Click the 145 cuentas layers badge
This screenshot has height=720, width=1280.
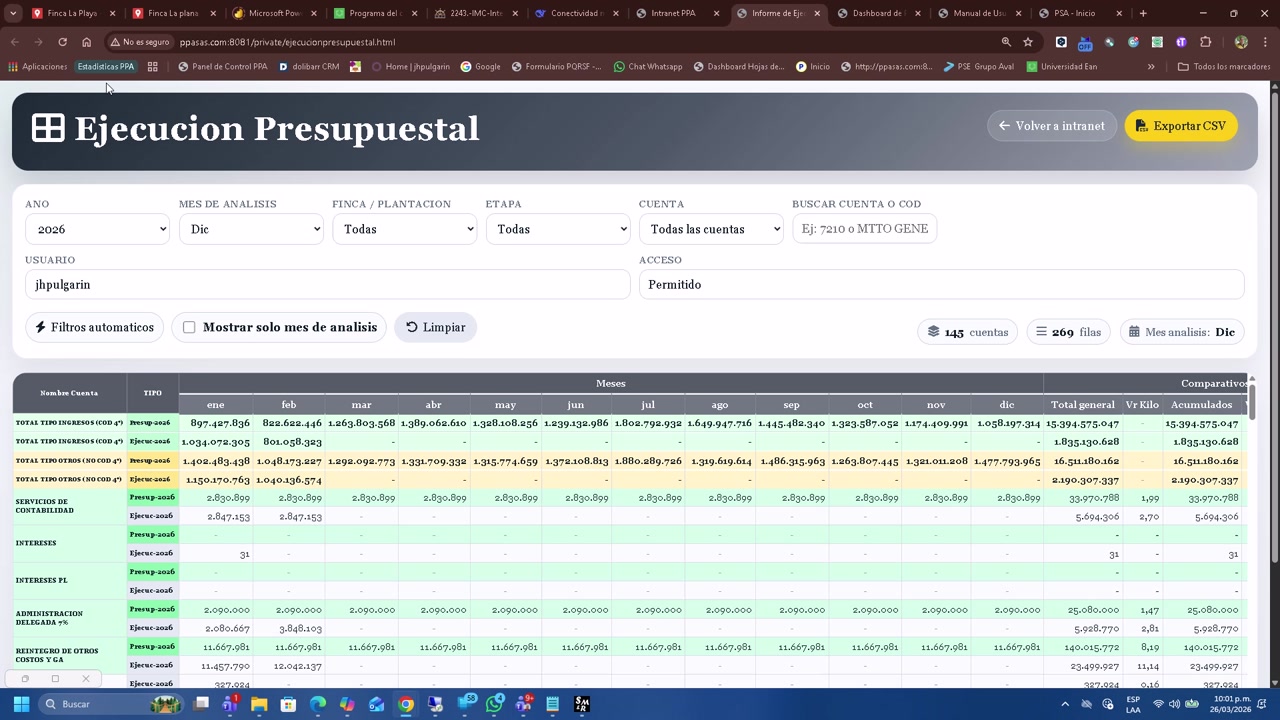coord(967,332)
